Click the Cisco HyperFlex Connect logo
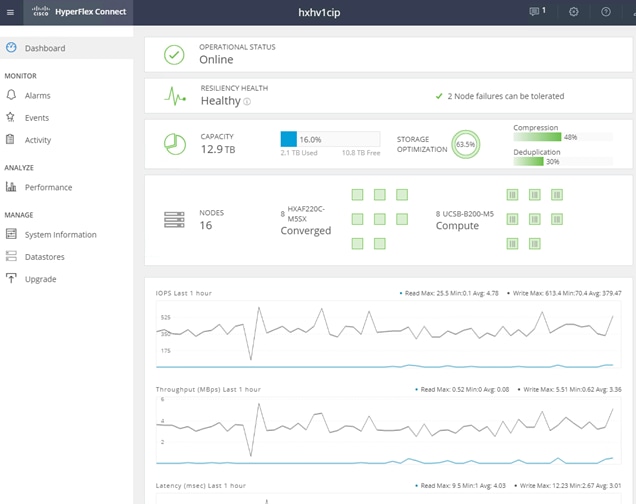636x504 pixels. coord(79,12)
